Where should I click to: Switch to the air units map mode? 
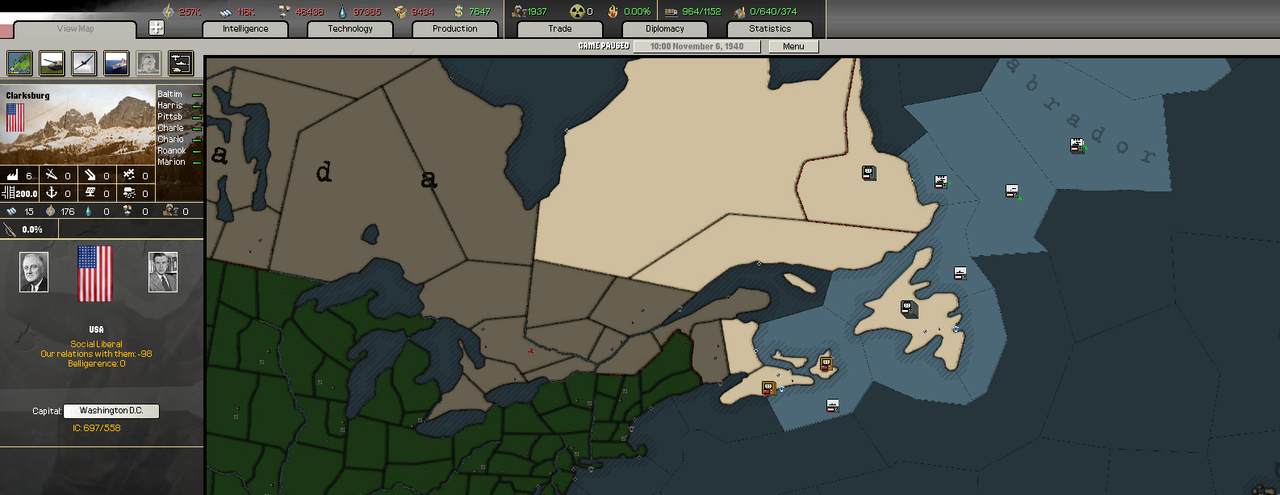tap(84, 64)
